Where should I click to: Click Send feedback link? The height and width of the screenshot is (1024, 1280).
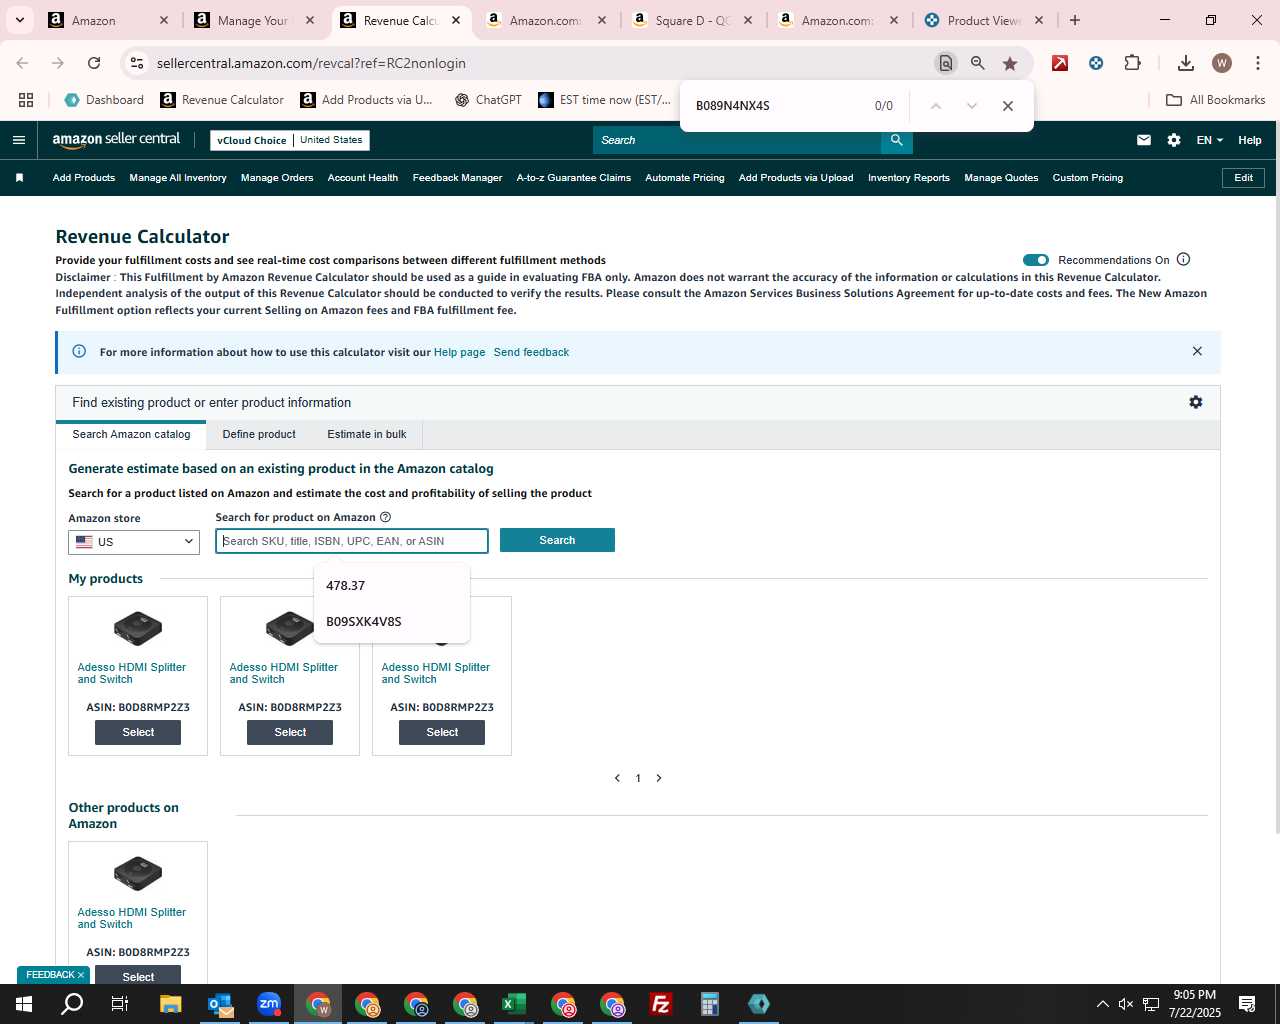point(531,352)
